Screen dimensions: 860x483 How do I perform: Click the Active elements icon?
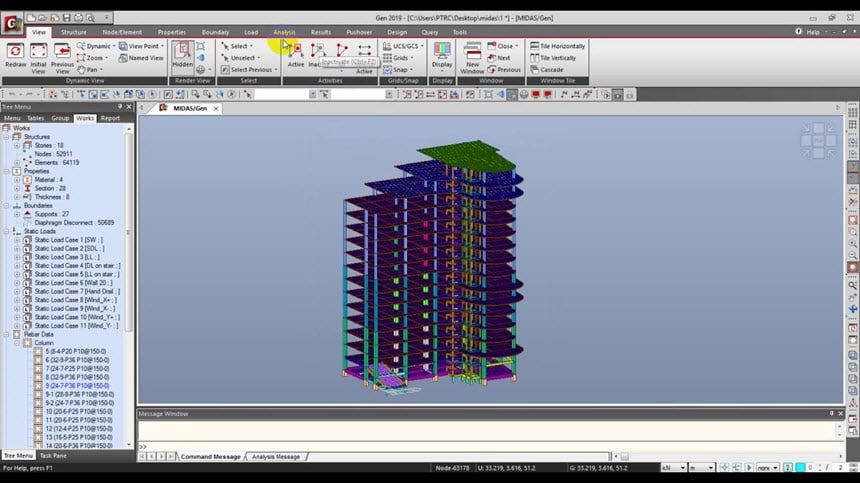(296, 54)
